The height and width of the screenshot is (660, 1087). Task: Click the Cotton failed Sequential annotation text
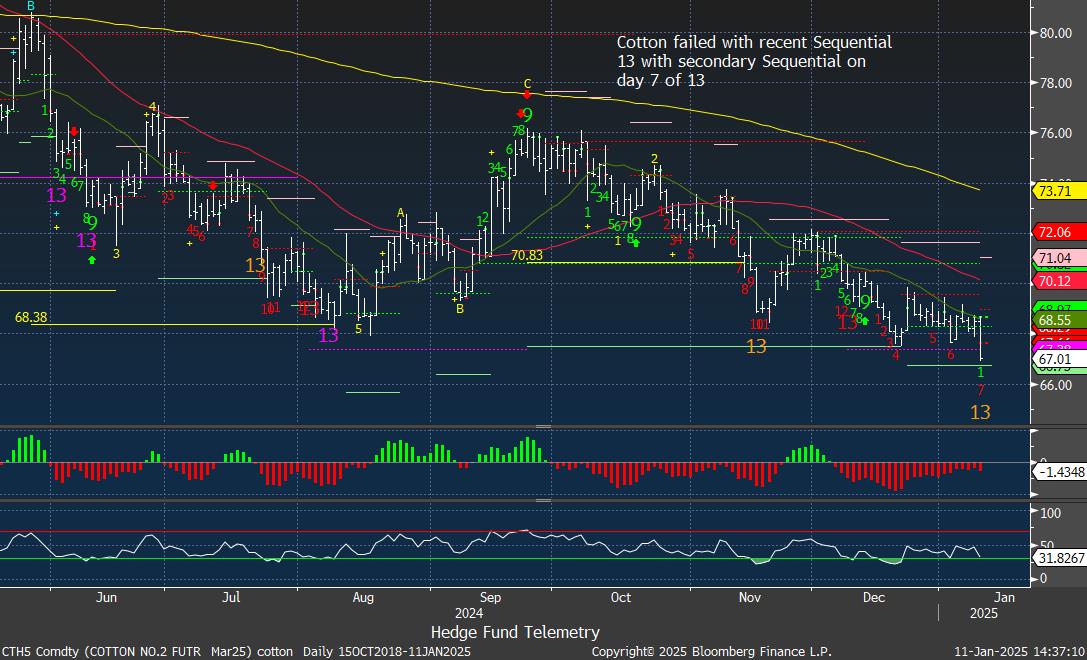tap(753, 61)
